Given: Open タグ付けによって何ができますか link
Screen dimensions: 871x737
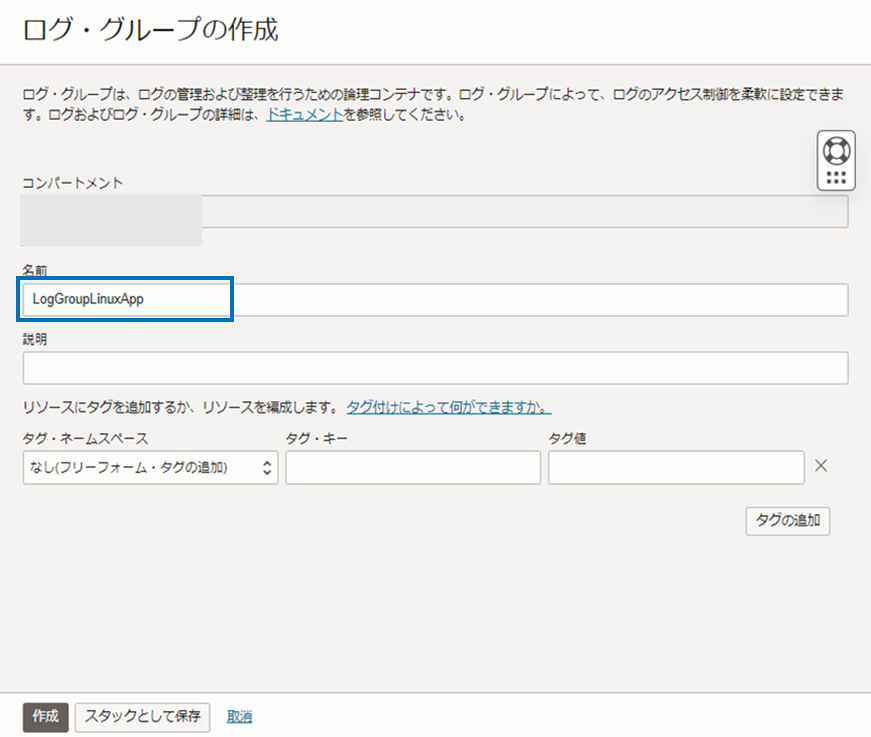Looking at the screenshot, I should [449, 407].
